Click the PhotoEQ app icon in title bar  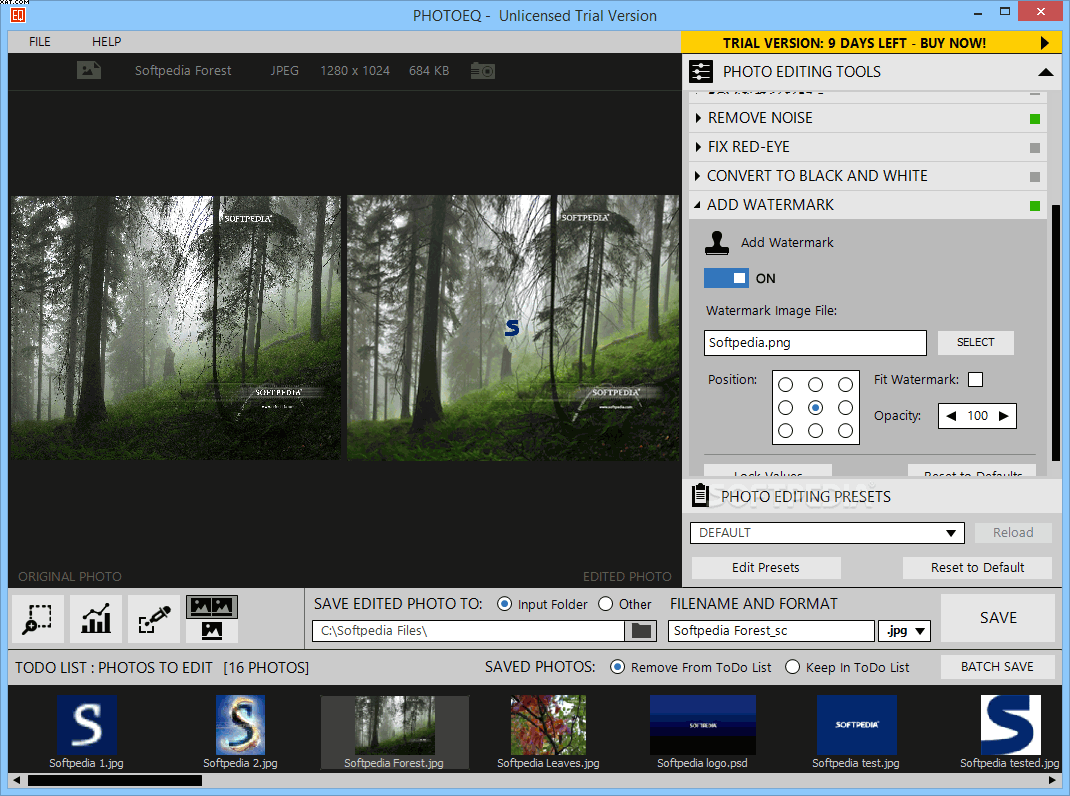click(18, 14)
